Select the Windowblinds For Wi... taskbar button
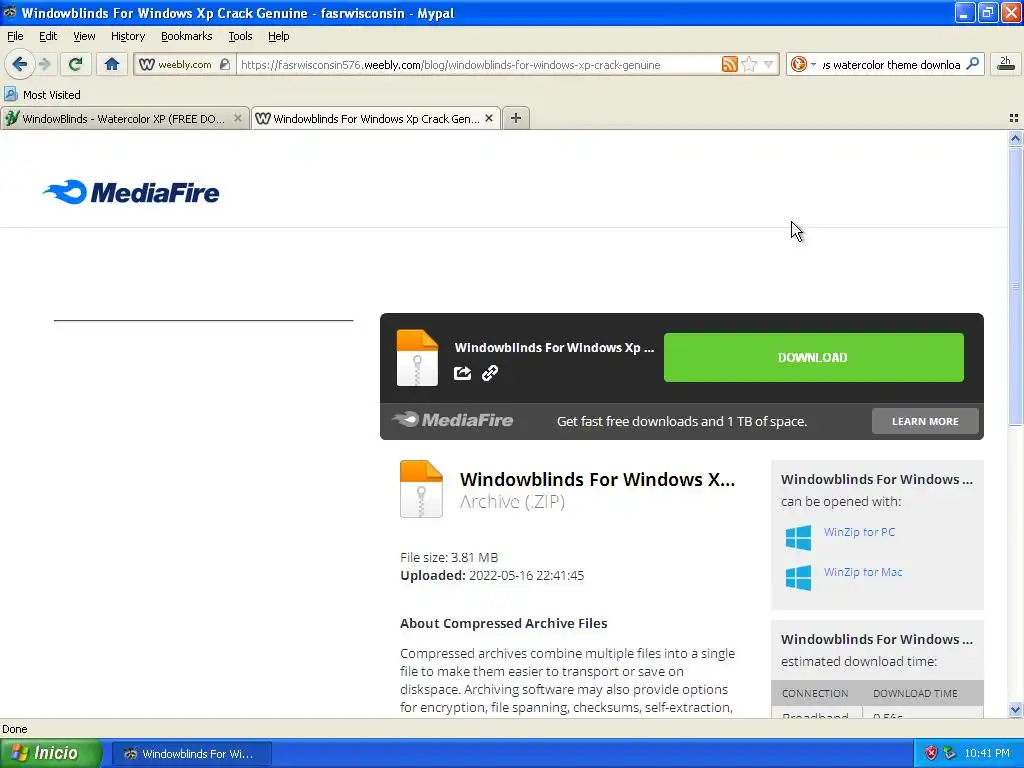Image resolution: width=1024 pixels, height=768 pixels. point(190,754)
